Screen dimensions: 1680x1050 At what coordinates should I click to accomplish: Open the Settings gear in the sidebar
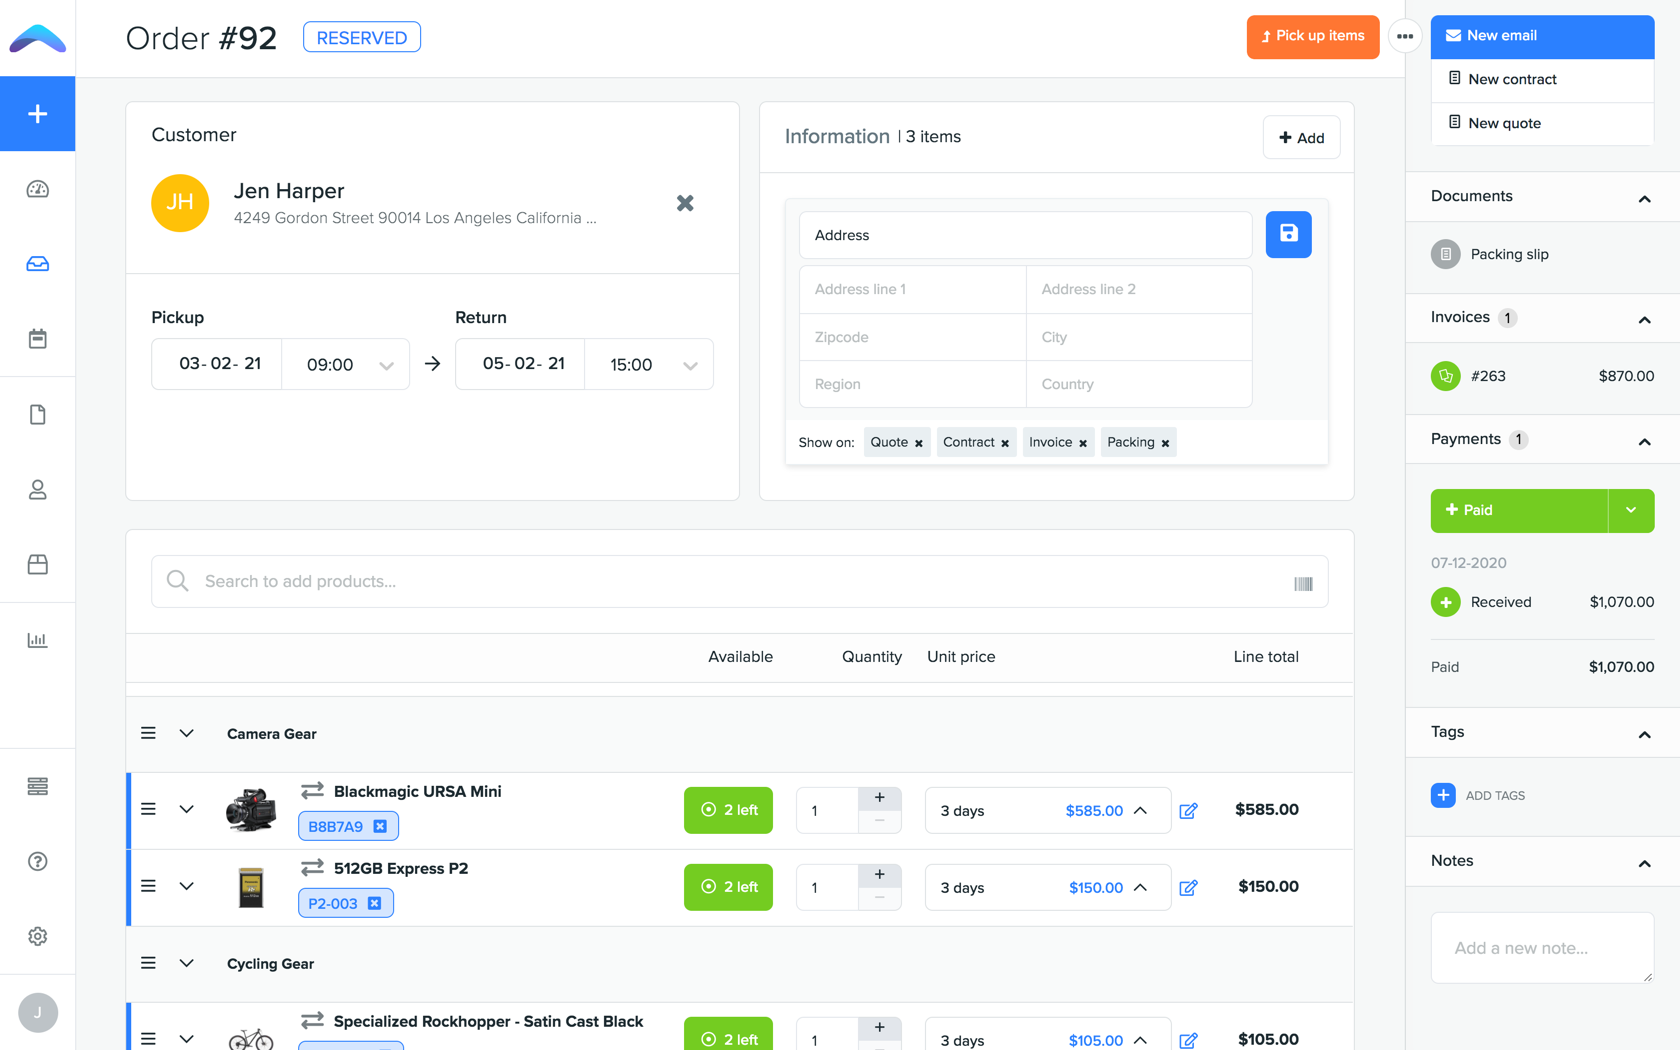tap(37, 936)
